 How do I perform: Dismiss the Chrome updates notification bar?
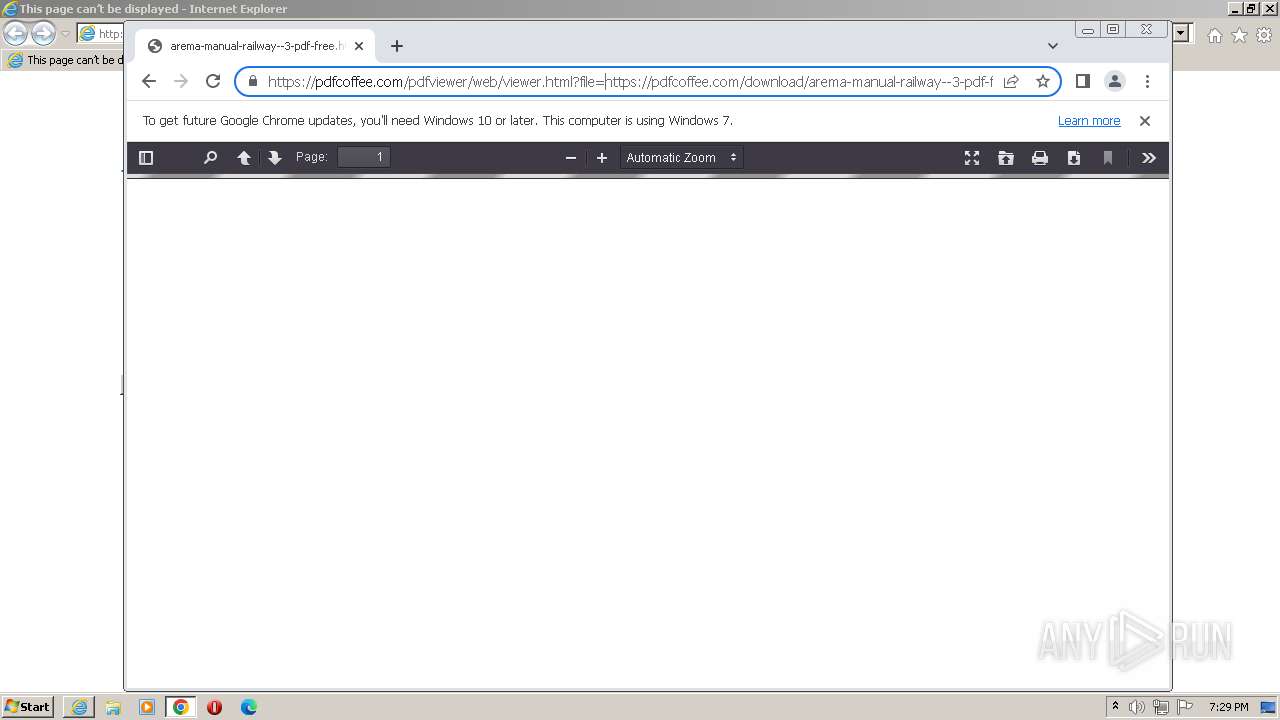(1145, 121)
